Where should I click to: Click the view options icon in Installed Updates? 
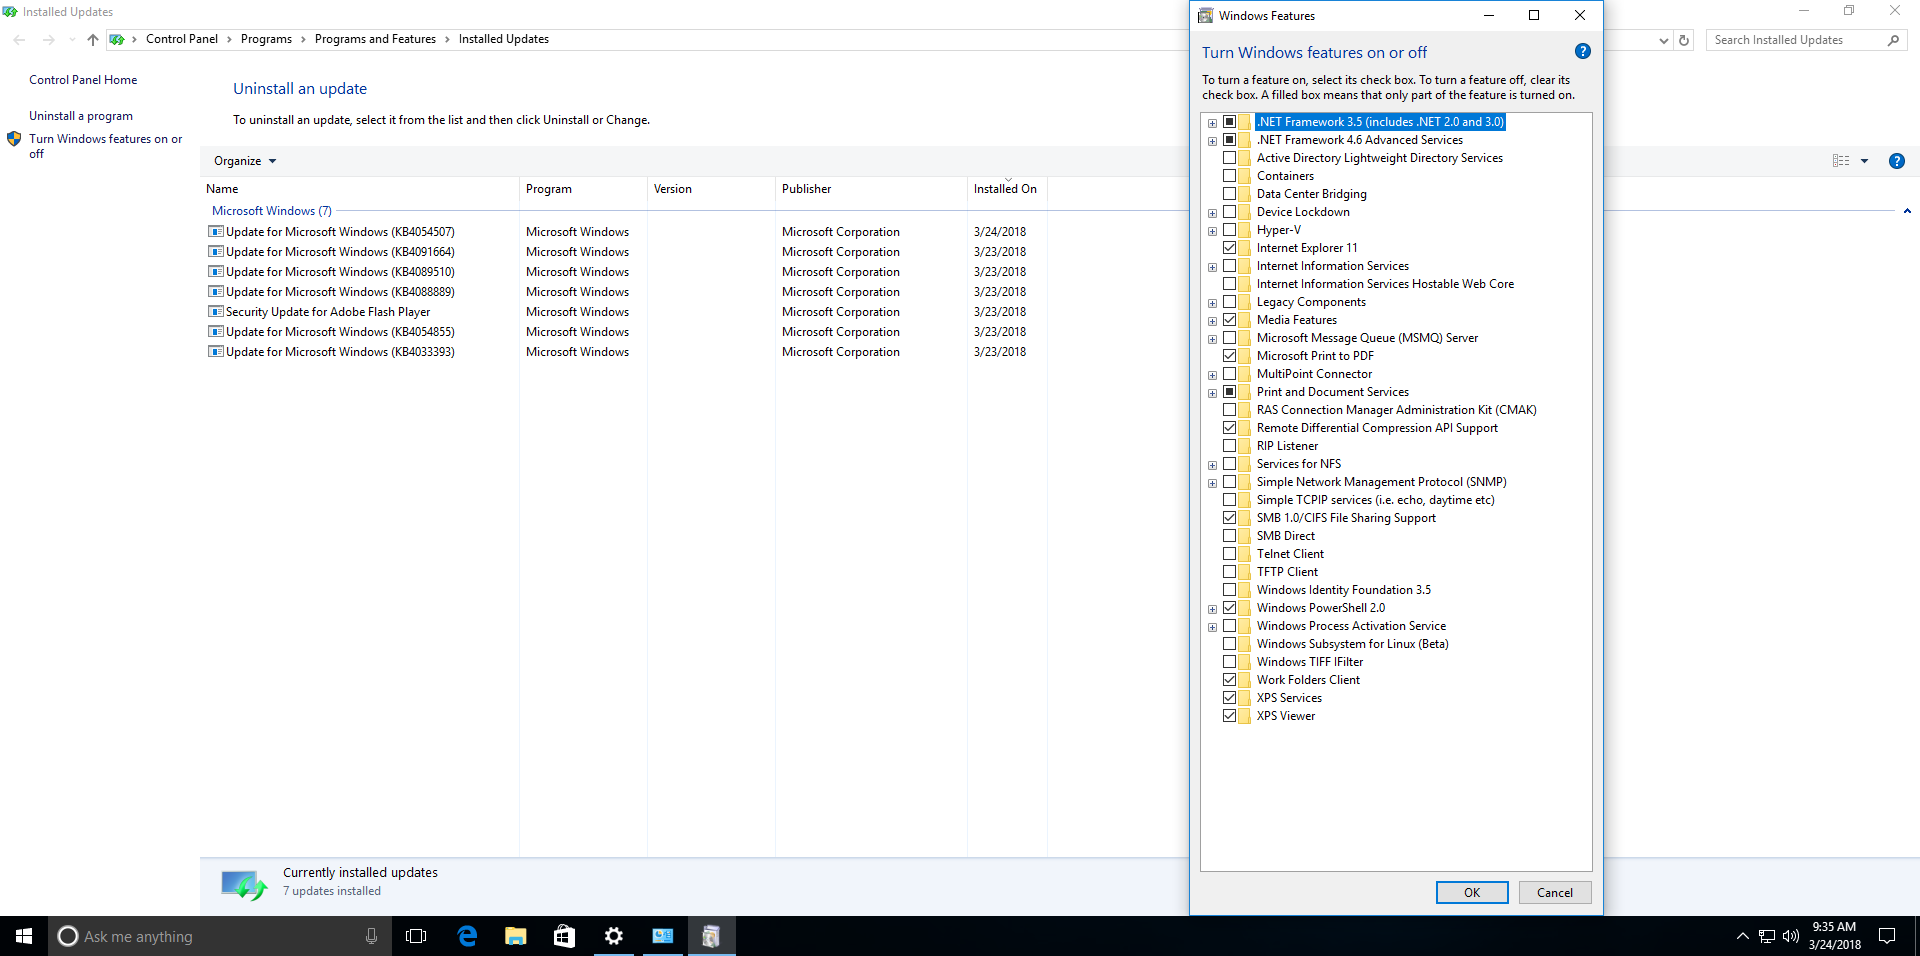click(x=1841, y=161)
